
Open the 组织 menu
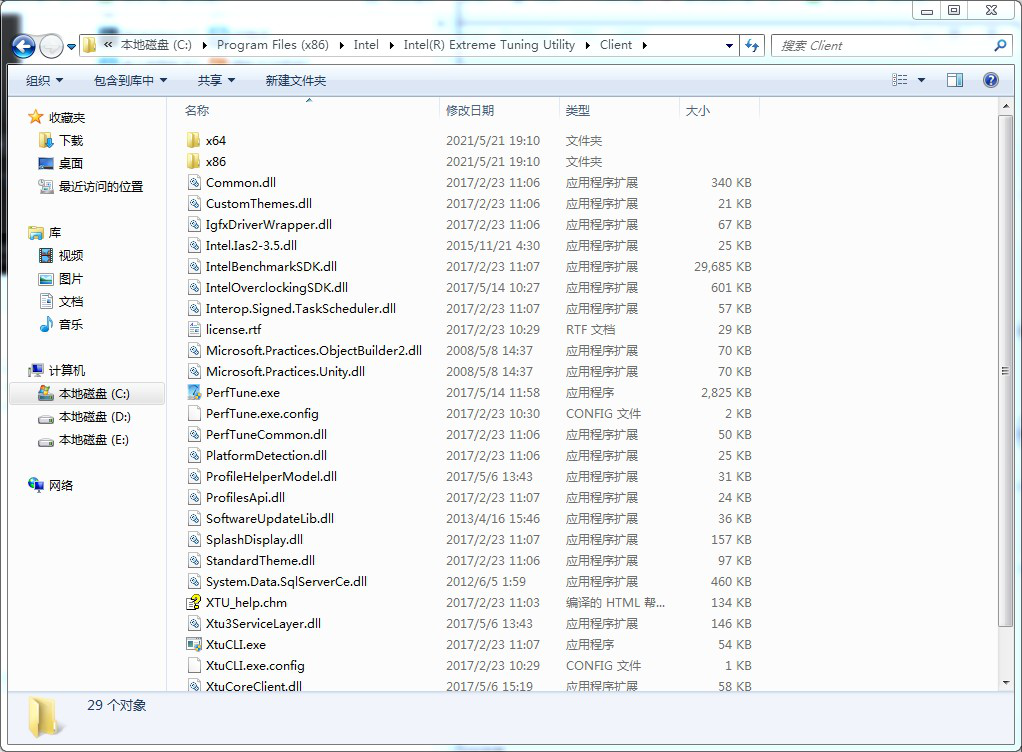tap(44, 80)
